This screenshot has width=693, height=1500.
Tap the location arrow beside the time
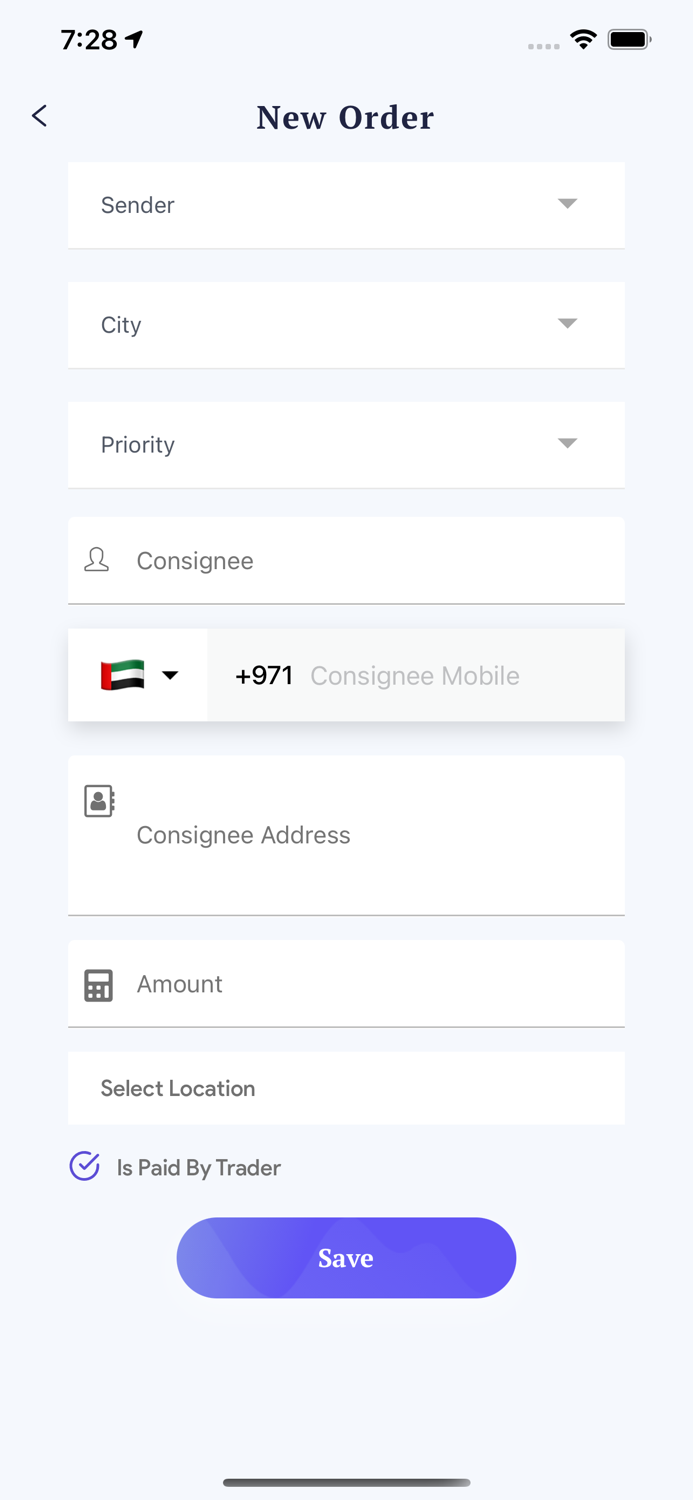[x=135, y=39]
